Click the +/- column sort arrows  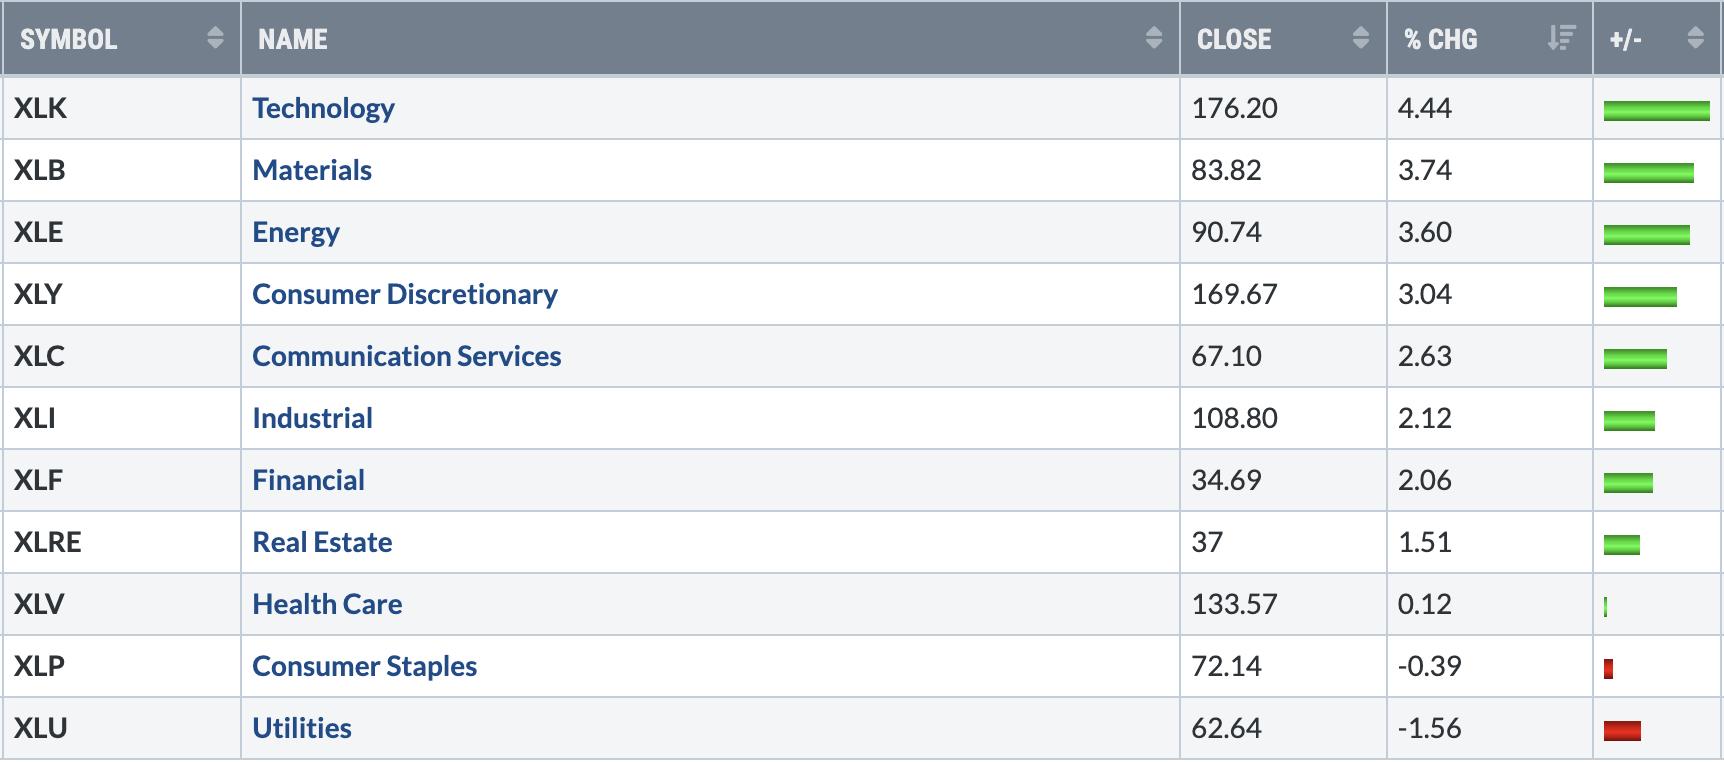[x=1695, y=39]
